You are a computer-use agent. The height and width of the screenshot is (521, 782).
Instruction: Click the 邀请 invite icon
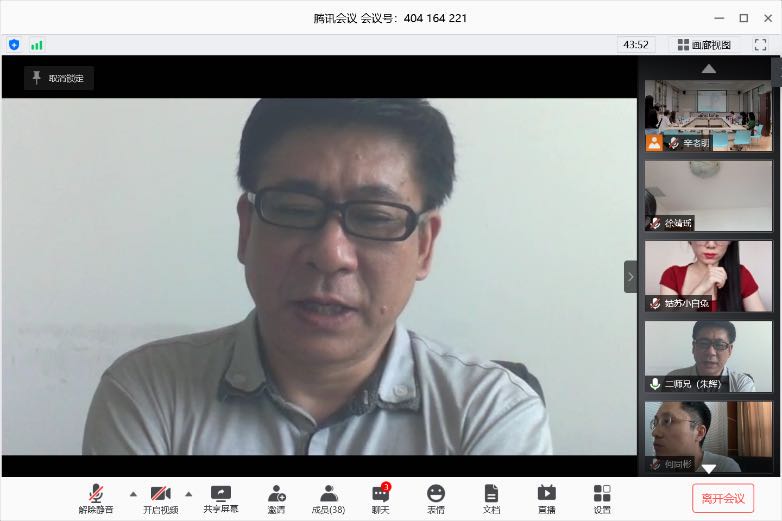coord(276,498)
